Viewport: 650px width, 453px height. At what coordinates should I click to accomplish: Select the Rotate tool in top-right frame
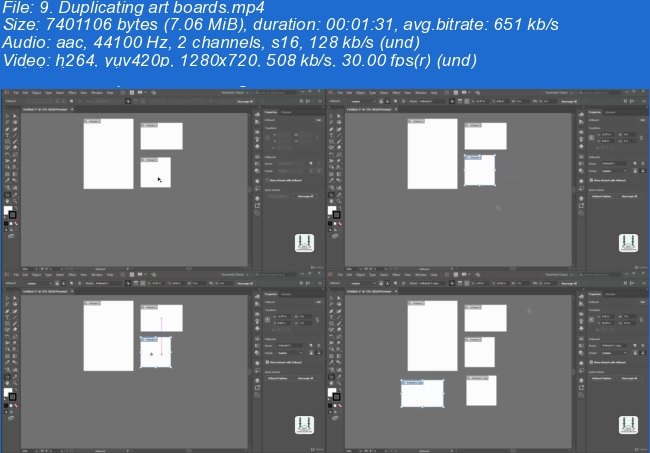tap(331, 154)
